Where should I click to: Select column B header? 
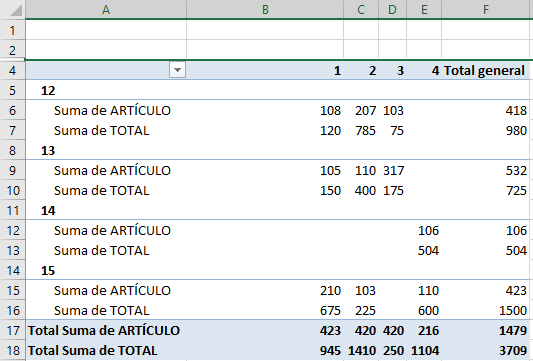[265, 10]
